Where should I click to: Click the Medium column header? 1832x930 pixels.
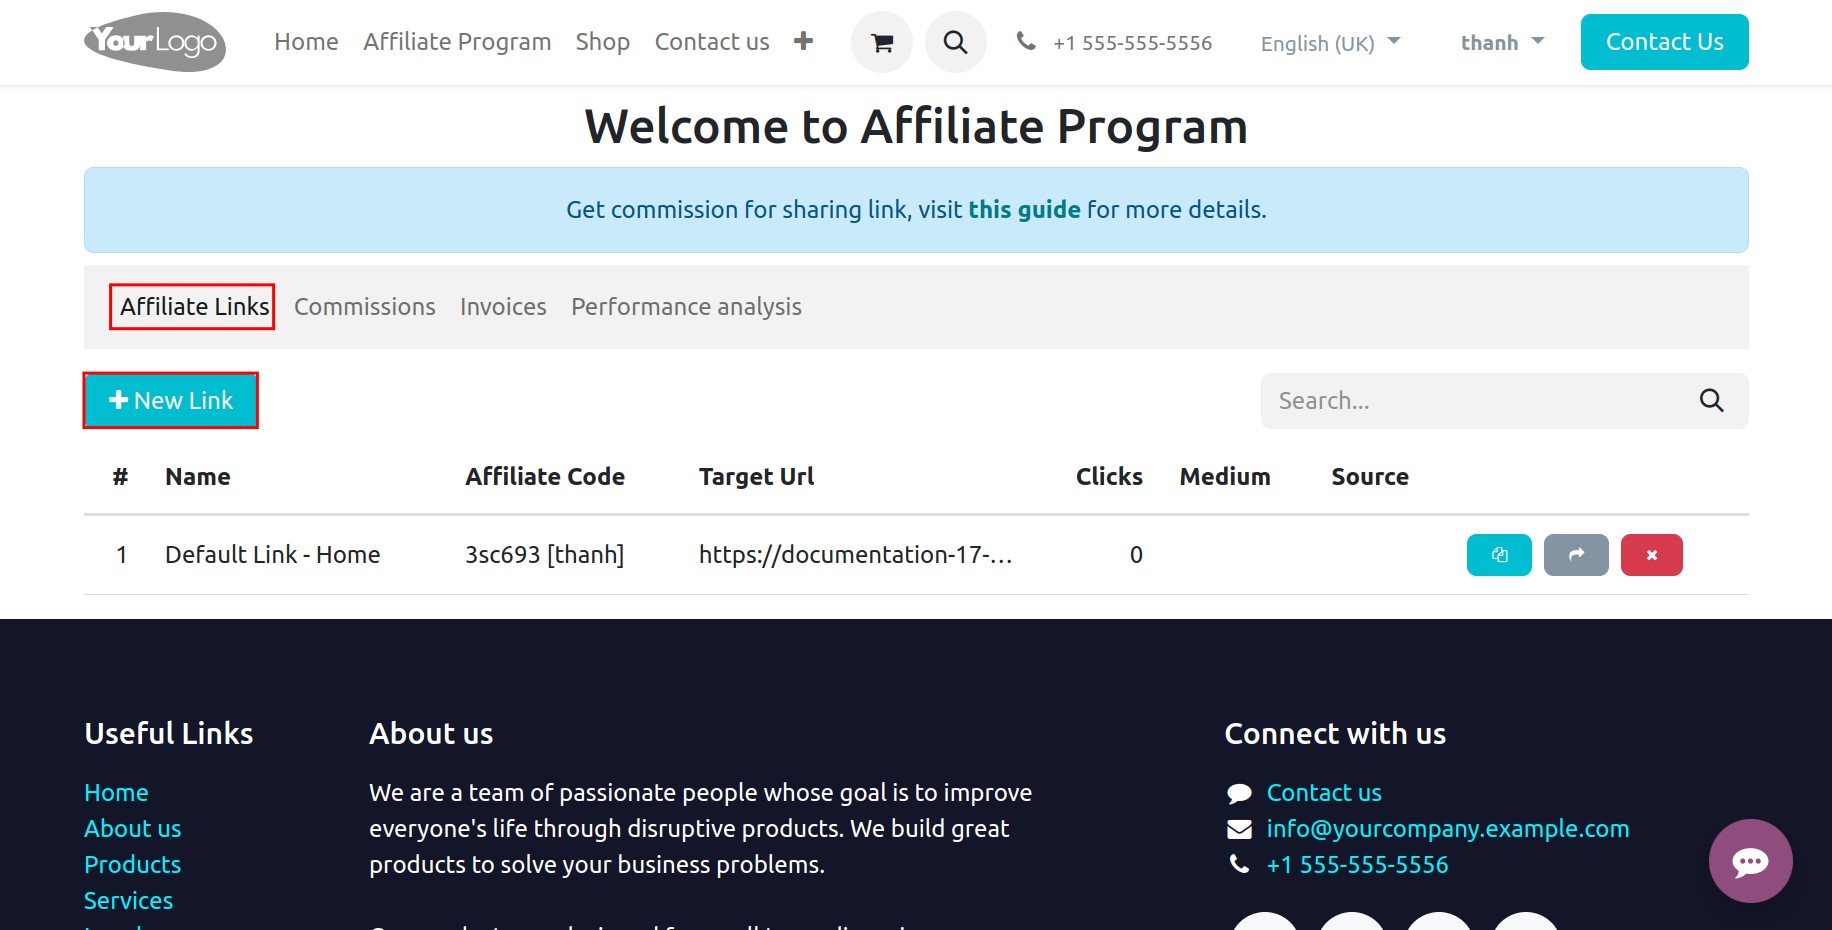(1225, 477)
